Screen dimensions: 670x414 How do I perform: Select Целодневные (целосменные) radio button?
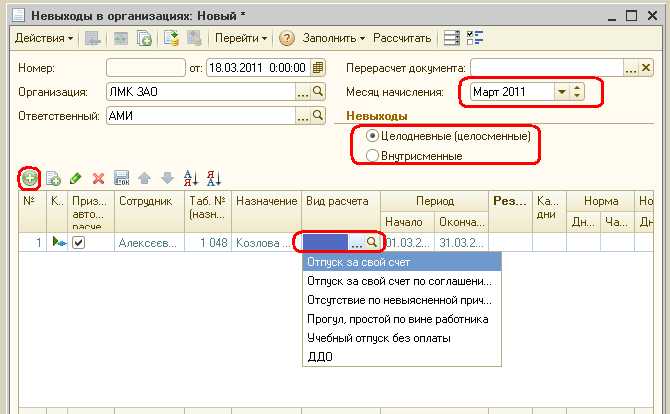click(372, 136)
